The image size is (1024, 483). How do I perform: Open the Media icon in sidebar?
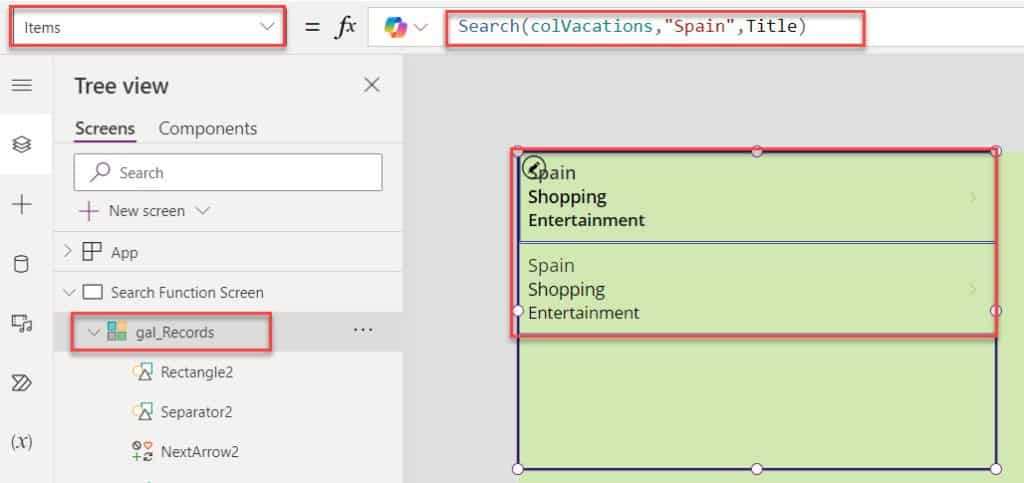[22, 323]
